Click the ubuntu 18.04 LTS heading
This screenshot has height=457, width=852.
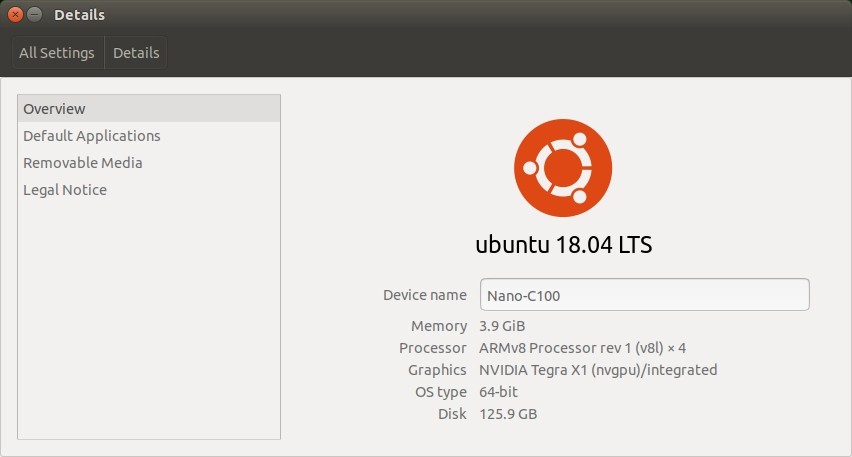[563, 245]
